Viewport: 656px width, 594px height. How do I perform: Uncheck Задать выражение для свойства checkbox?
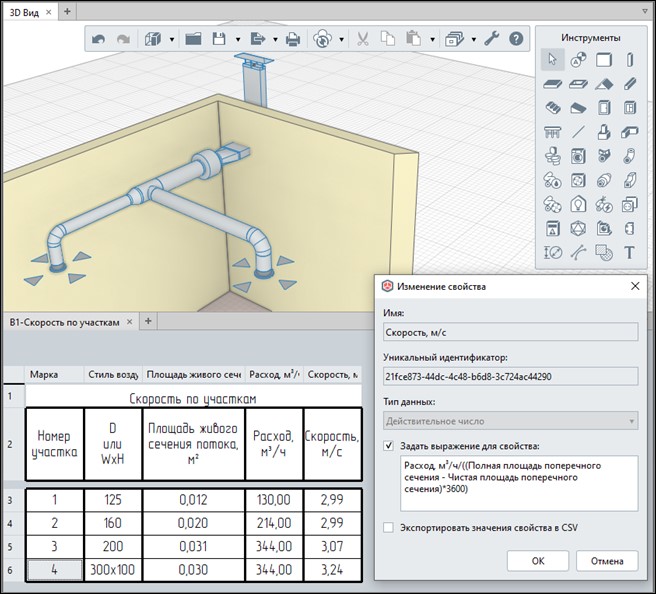[389, 446]
